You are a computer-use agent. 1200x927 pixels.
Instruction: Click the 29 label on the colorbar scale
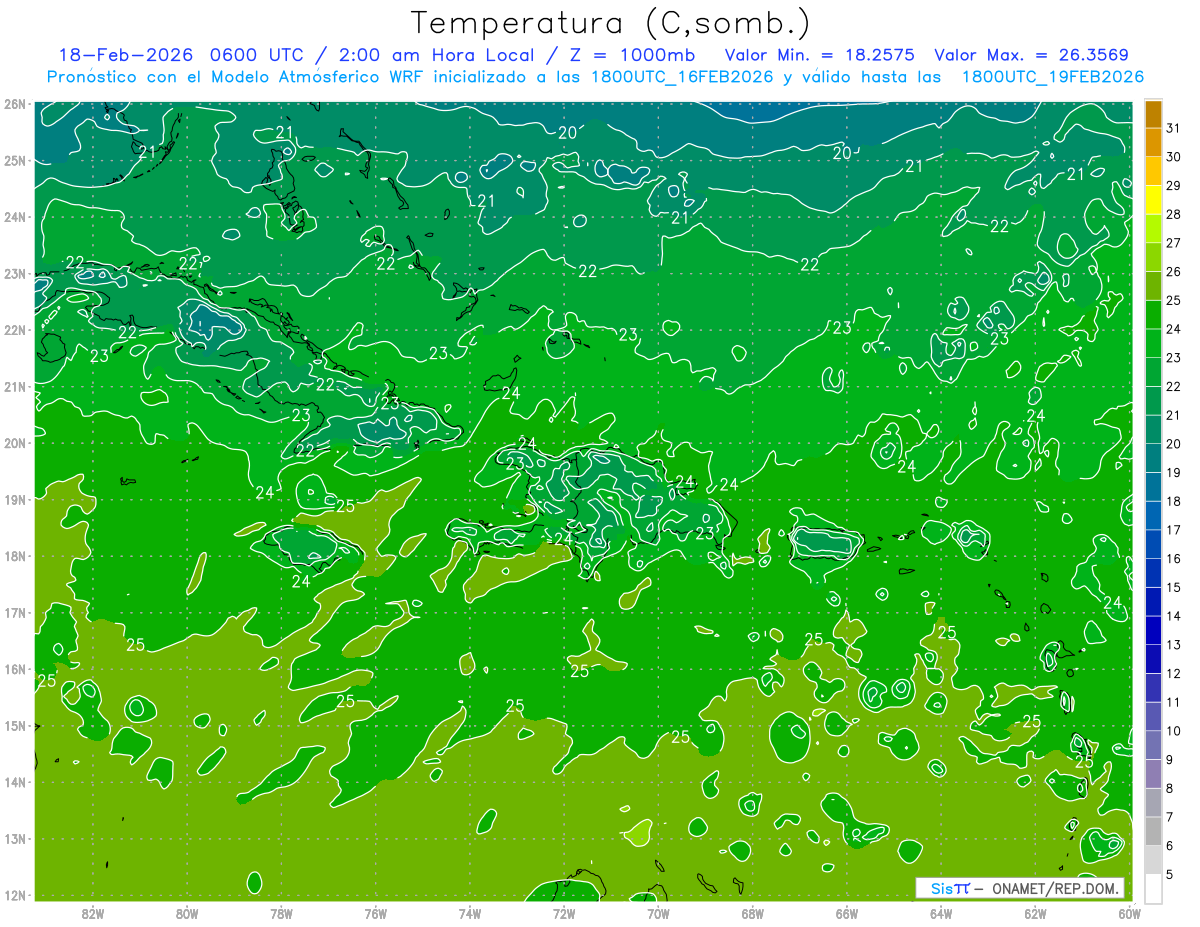1174,186
